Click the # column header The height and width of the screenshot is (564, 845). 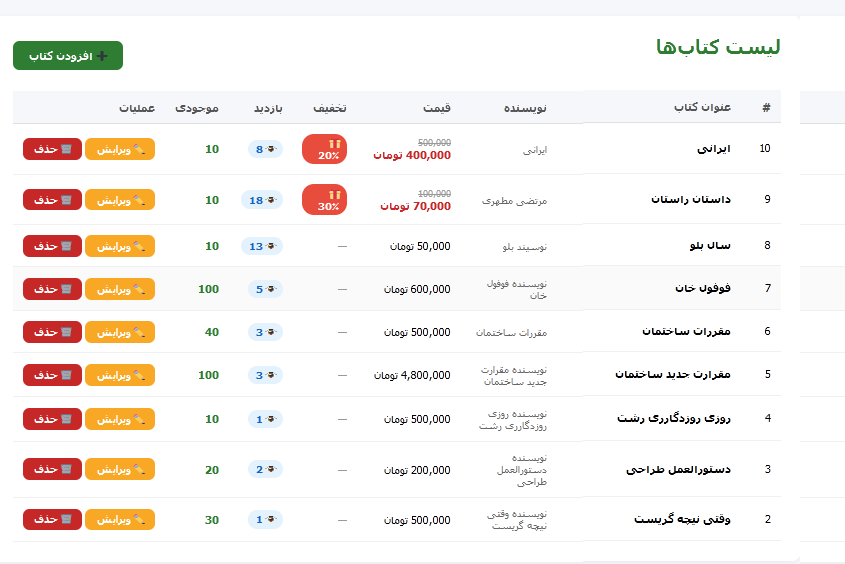766,107
